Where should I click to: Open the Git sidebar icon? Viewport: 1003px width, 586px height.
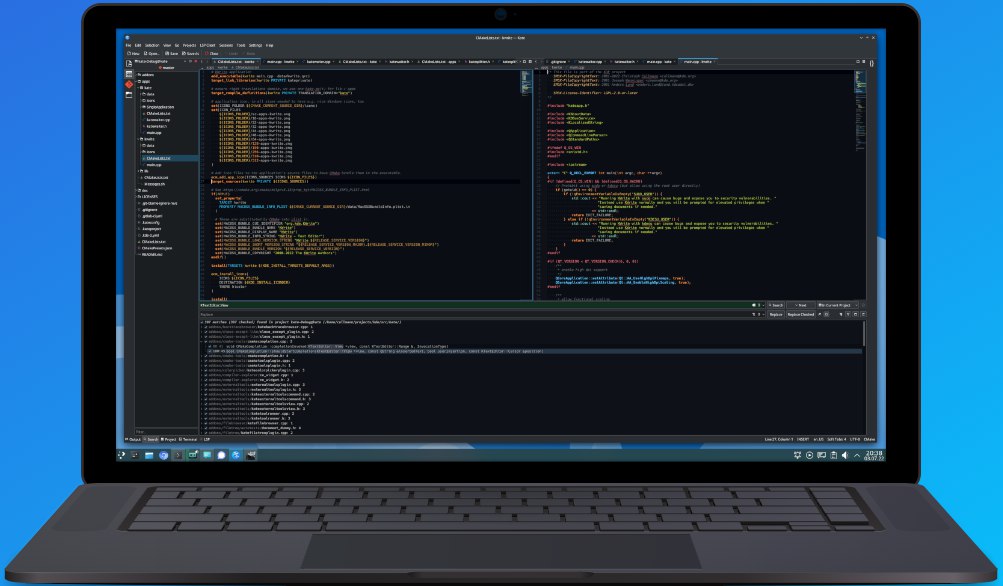coord(128,85)
